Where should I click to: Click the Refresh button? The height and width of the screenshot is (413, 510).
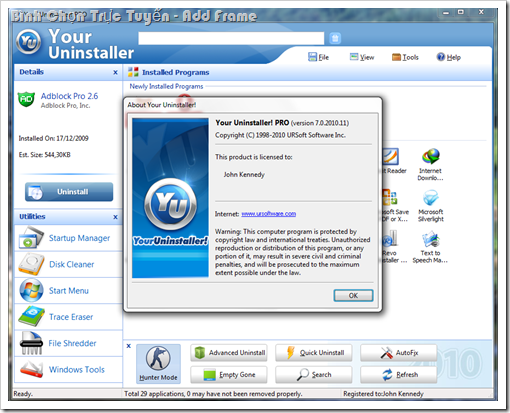point(398,375)
